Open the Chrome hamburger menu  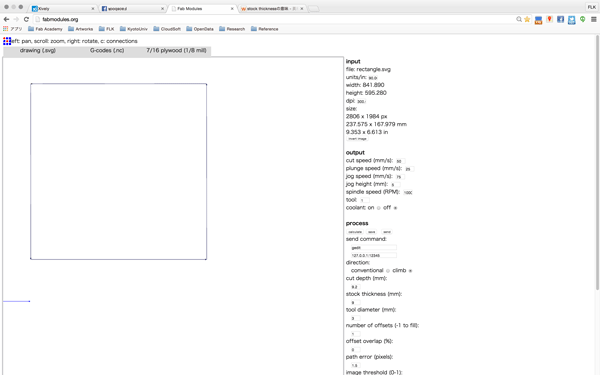point(593,19)
